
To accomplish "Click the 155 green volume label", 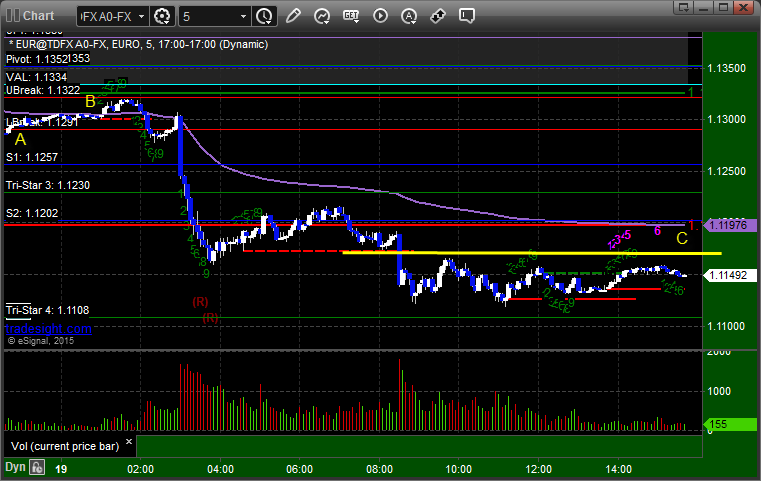I will pos(729,424).
